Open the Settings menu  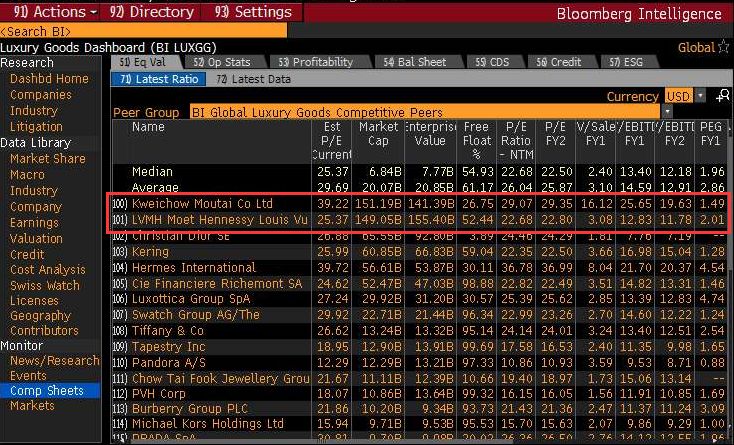click(x=253, y=12)
